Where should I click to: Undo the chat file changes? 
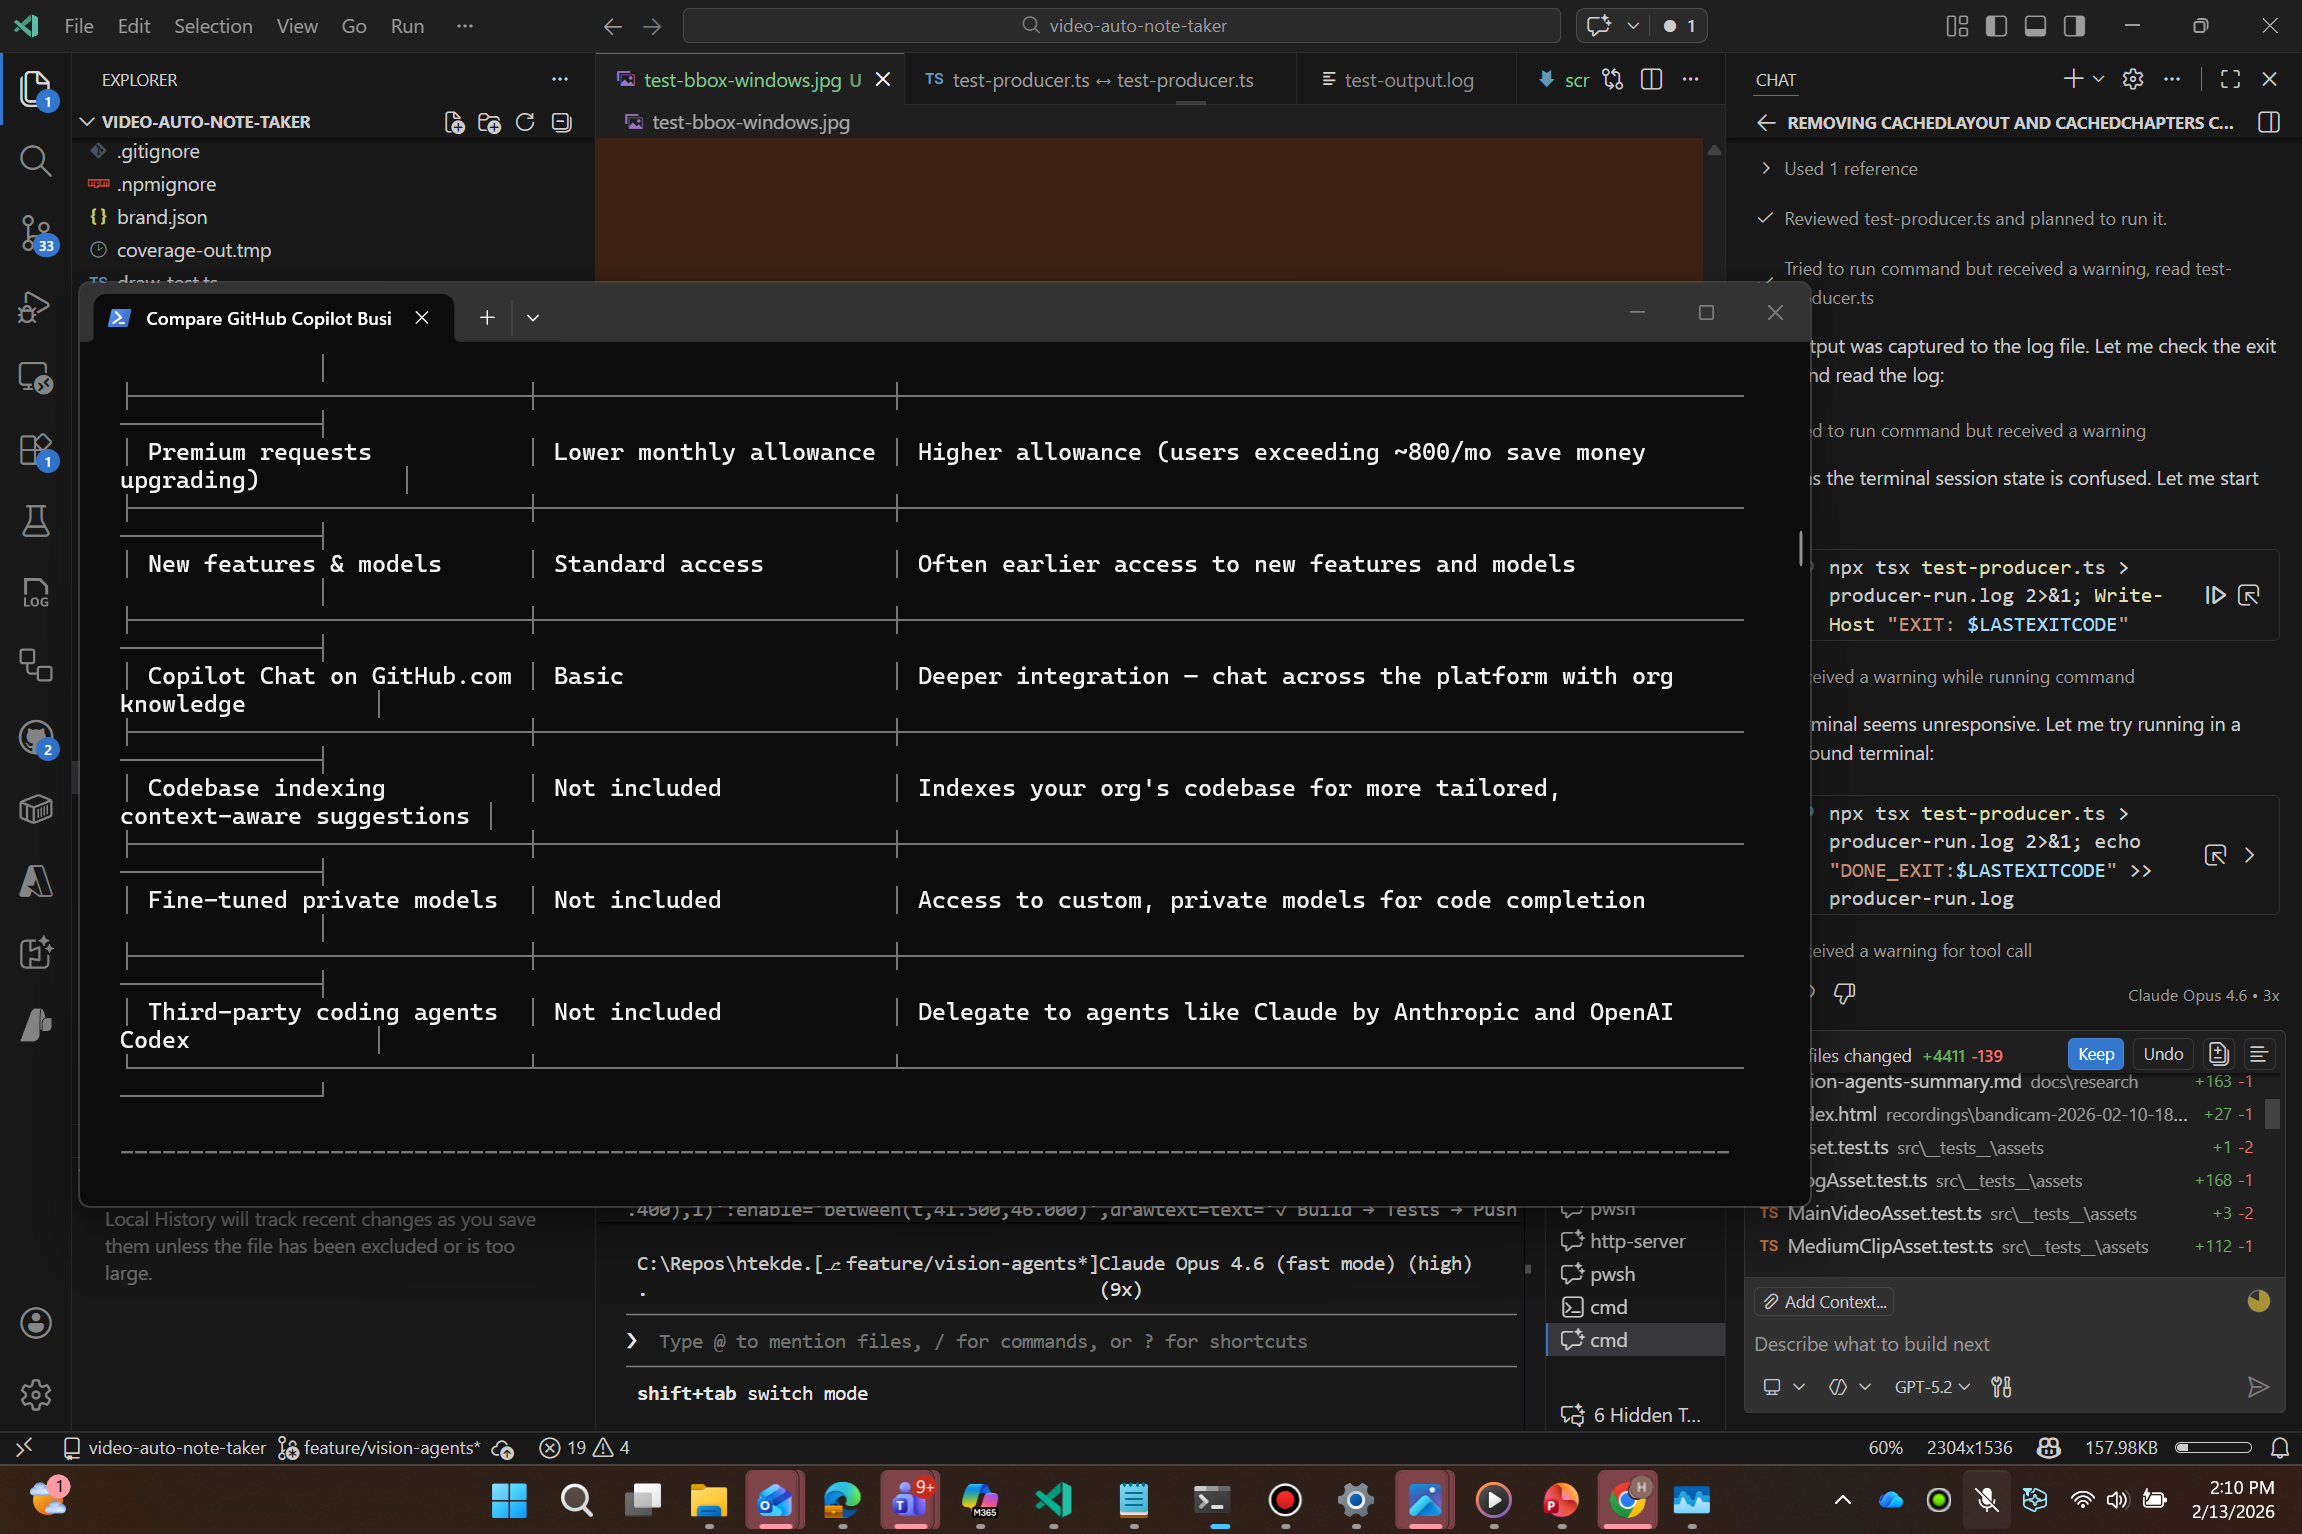[x=2163, y=1054]
